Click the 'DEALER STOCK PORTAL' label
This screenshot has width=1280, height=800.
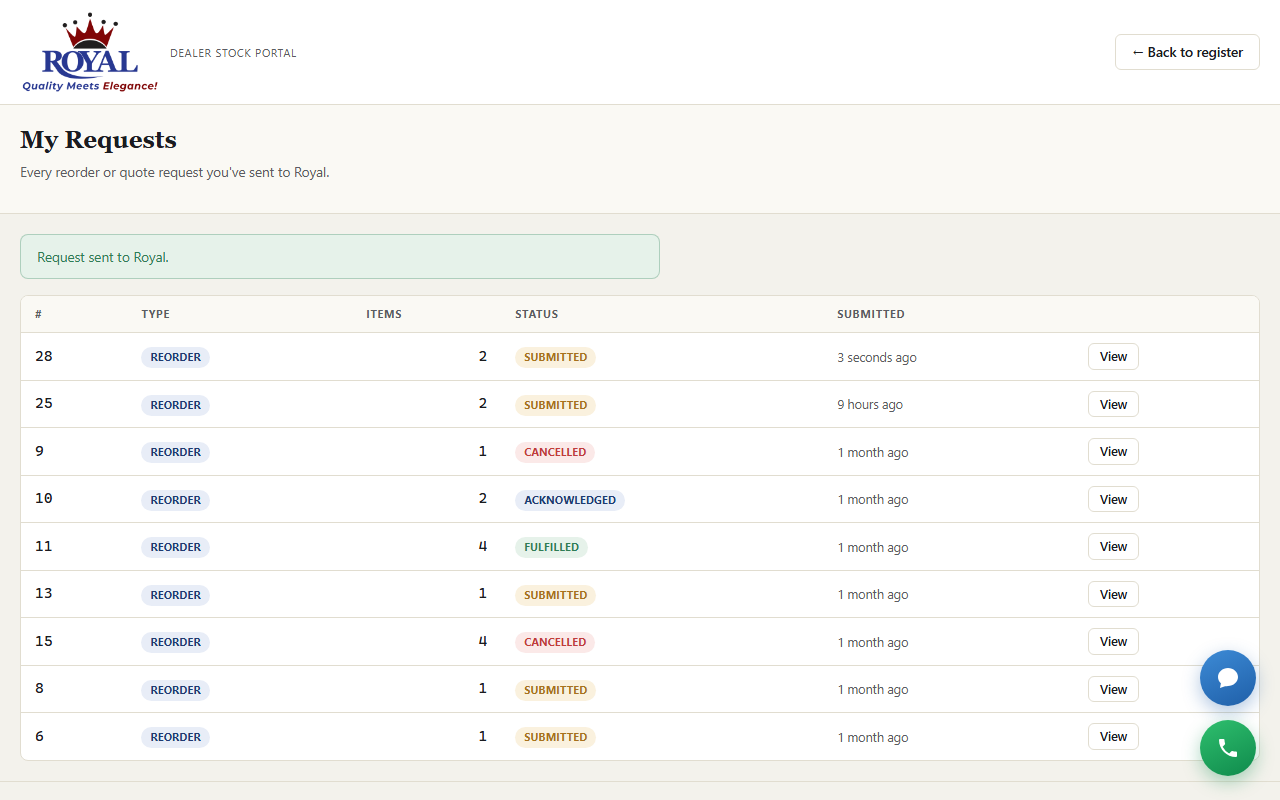click(x=233, y=53)
